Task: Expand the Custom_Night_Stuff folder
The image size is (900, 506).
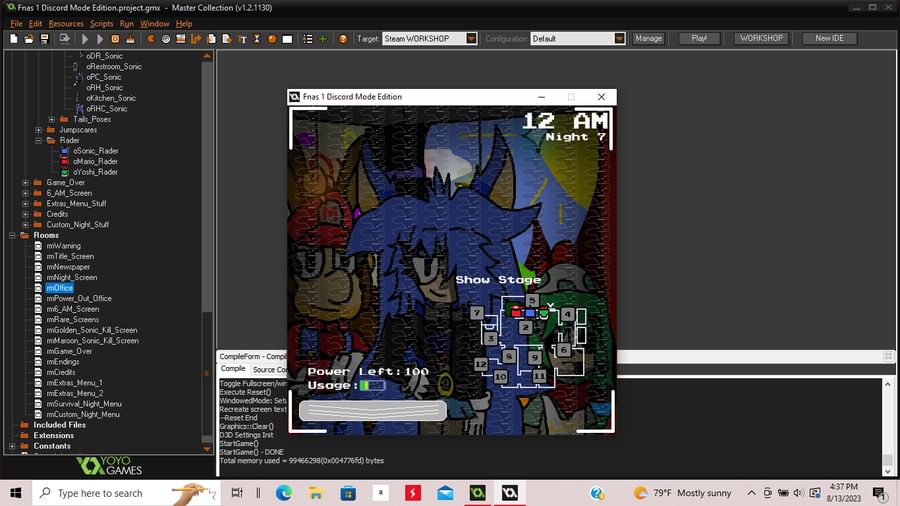Action: pyautogui.click(x=25, y=225)
